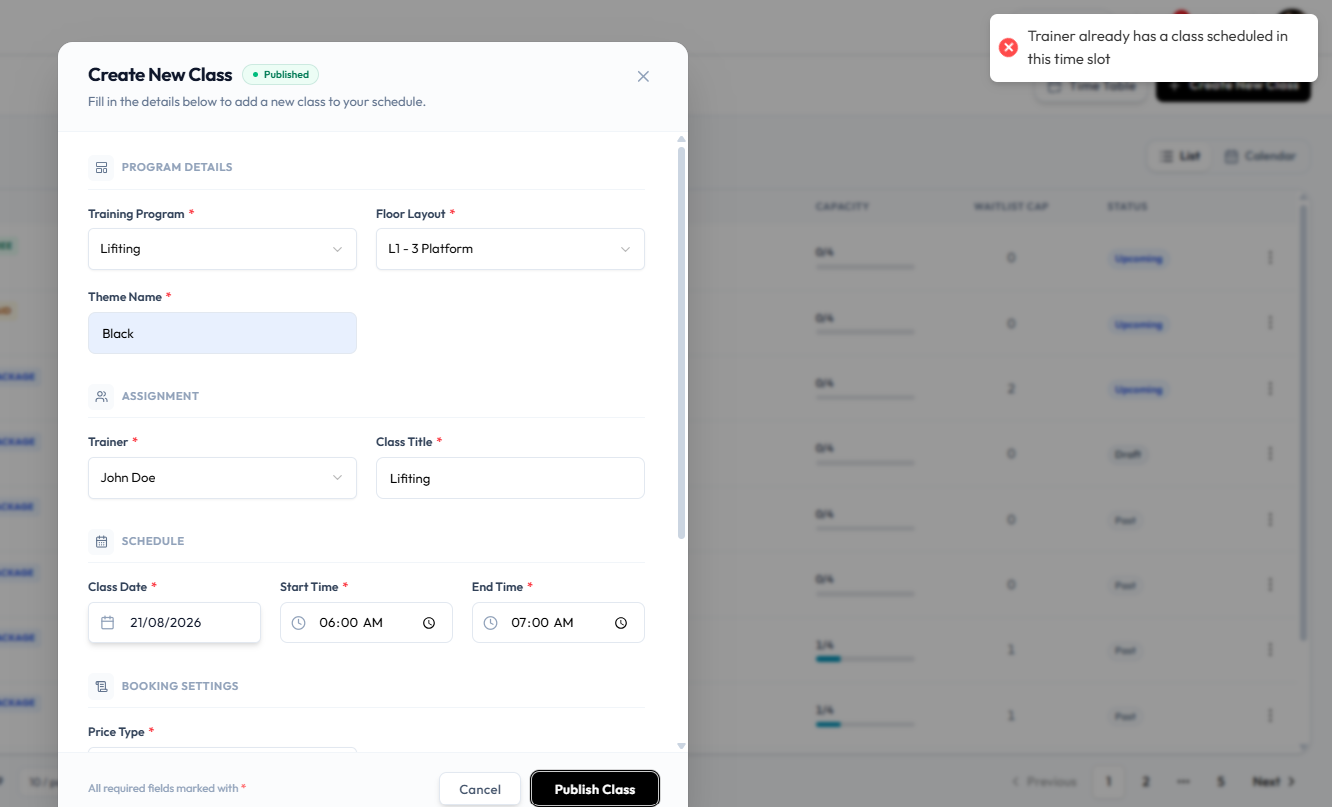This screenshot has width=1332, height=807.
Task: Click the Draft status badge
Action: coord(1127,454)
